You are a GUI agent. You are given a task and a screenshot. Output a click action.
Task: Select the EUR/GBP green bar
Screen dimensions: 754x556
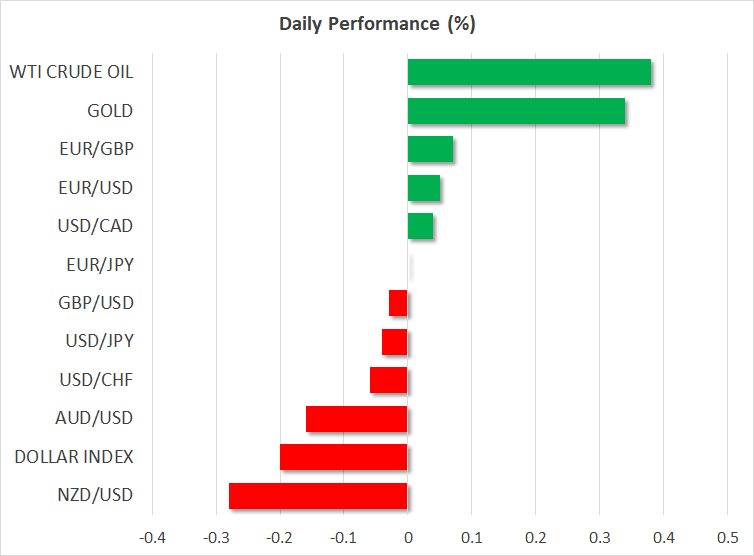click(430, 149)
